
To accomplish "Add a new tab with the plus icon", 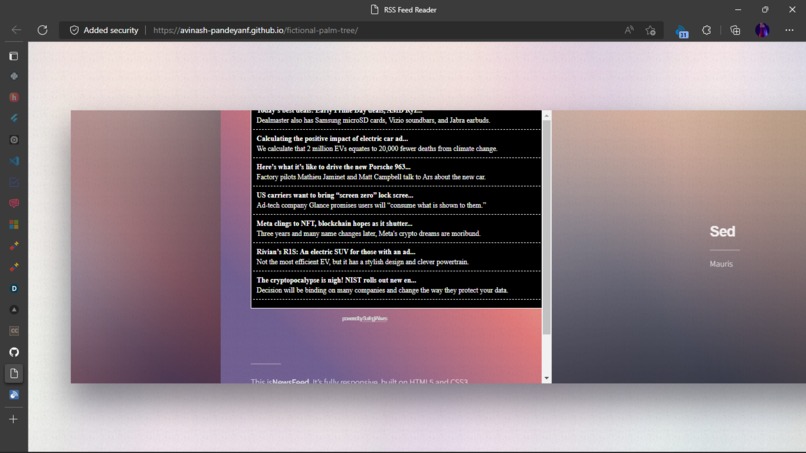I will [13, 419].
